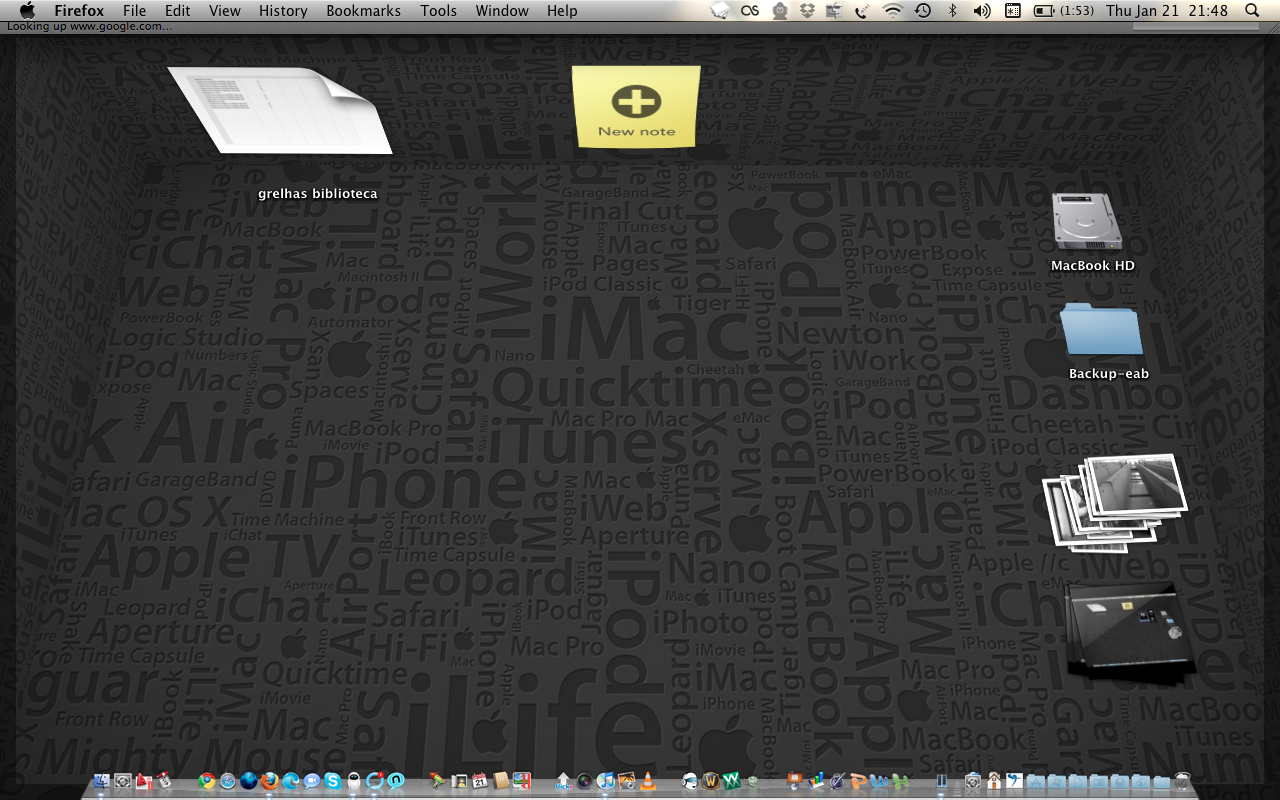Launch Google Chrome from the Dock
This screenshot has height=800, width=1280.
pos(205,780)
